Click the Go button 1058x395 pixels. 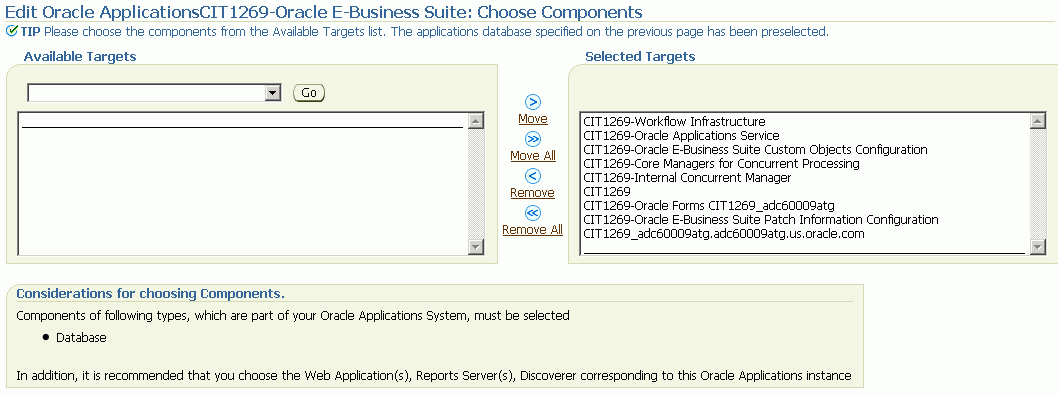(x=309, y=93)
